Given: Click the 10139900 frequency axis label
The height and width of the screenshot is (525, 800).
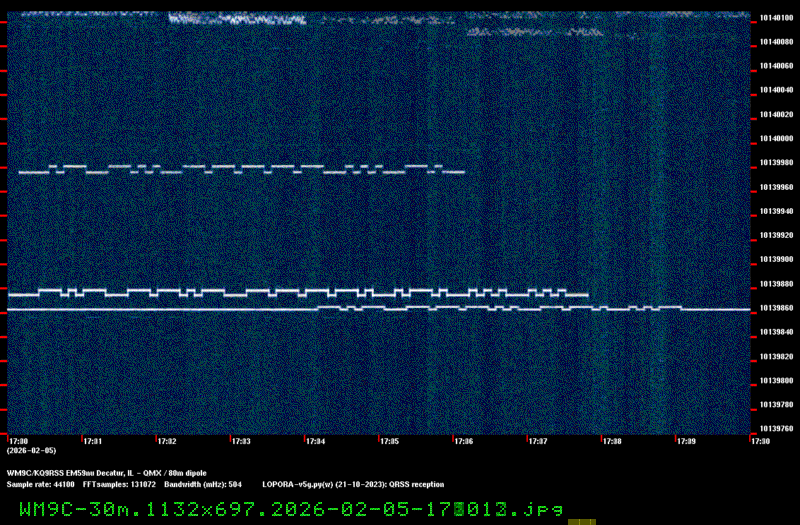Looking at the screenshot, I should pos(776,260).
